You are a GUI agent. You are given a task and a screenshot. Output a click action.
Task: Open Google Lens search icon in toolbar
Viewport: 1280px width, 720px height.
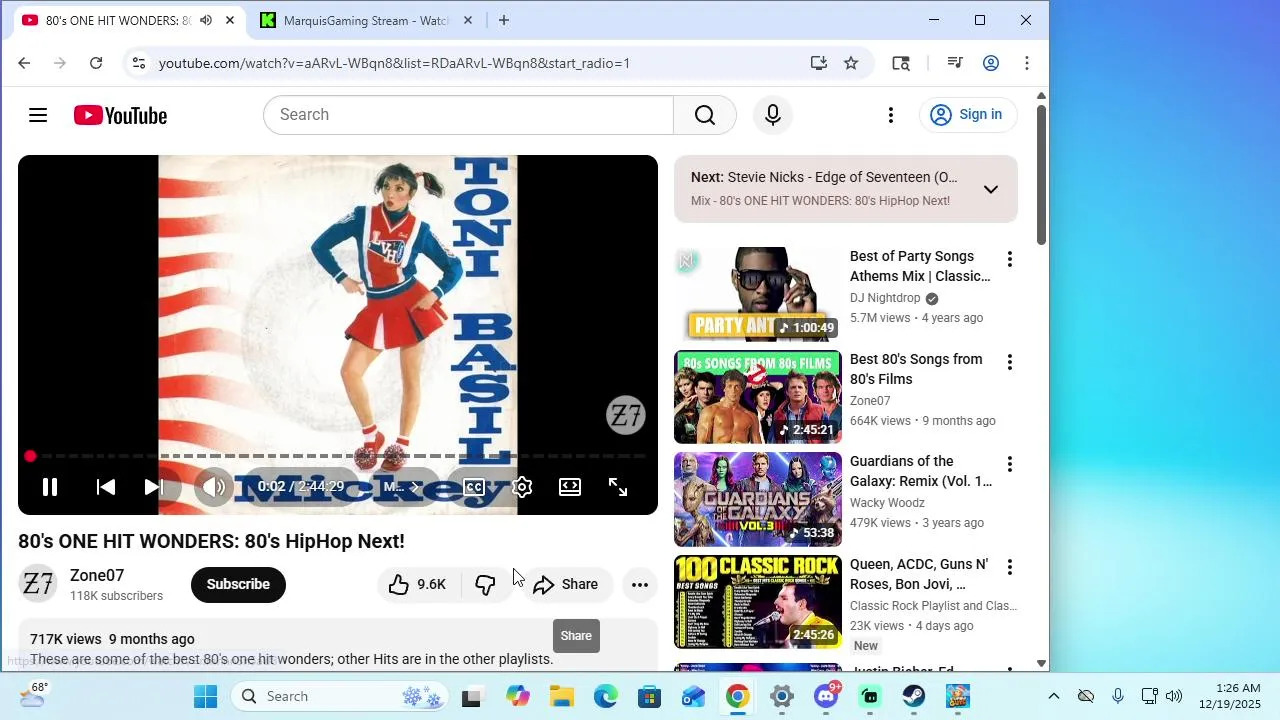(901, 63)
